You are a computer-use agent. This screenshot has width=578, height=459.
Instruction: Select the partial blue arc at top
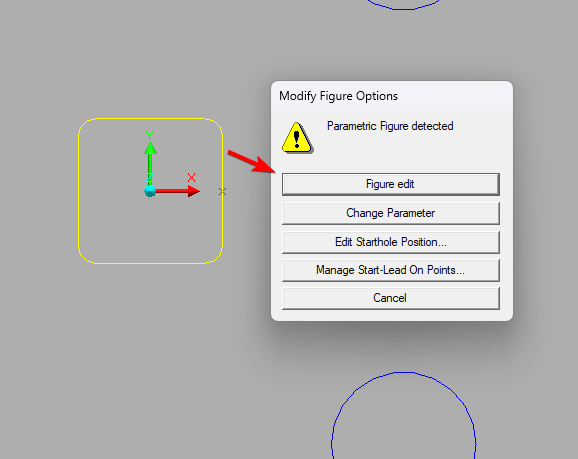[x=403, y=8]
